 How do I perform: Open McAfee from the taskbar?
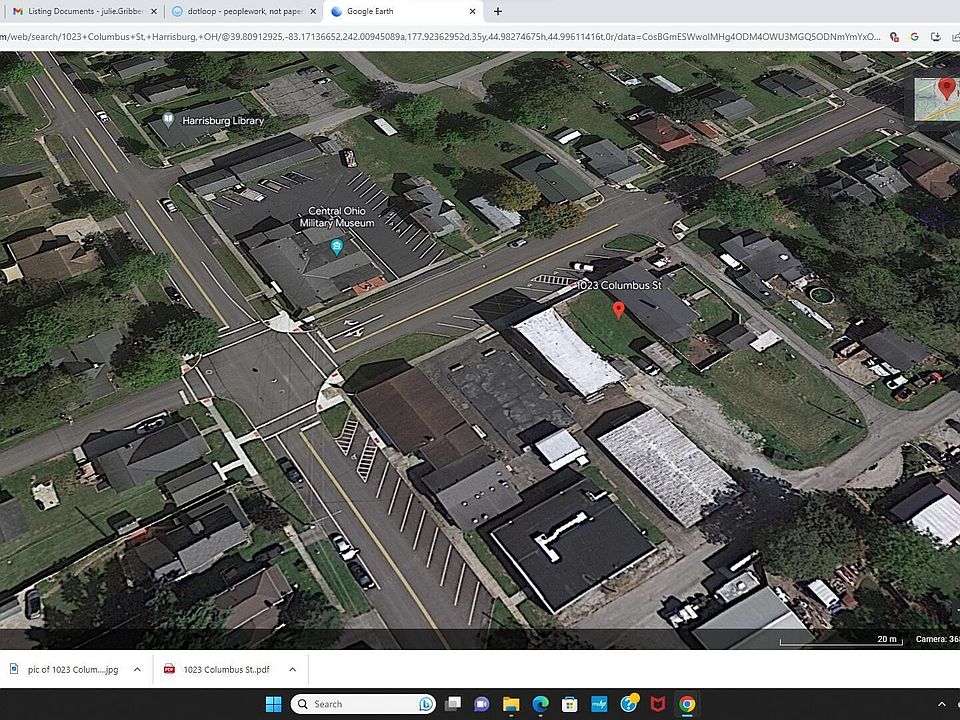click(x=658, y=704)
